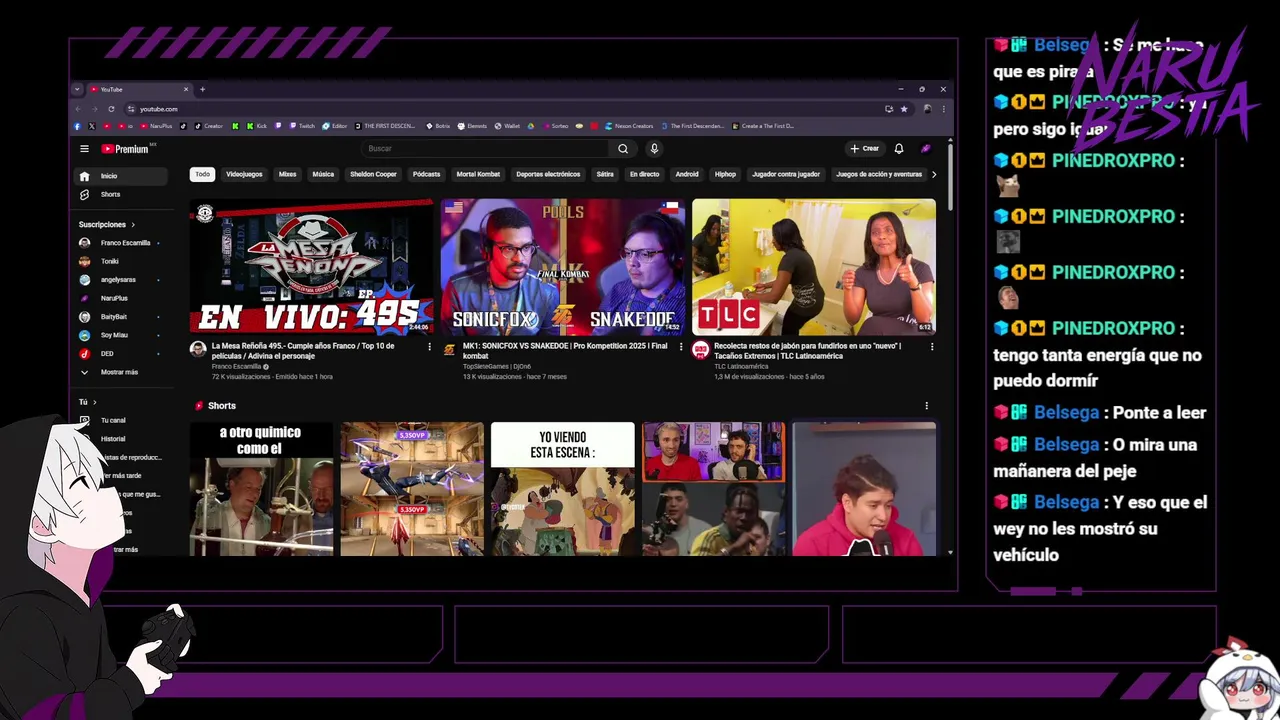Screen dimensions: 1280x720
Task: Open the Twitch bookmark
Action: [301, 126]
